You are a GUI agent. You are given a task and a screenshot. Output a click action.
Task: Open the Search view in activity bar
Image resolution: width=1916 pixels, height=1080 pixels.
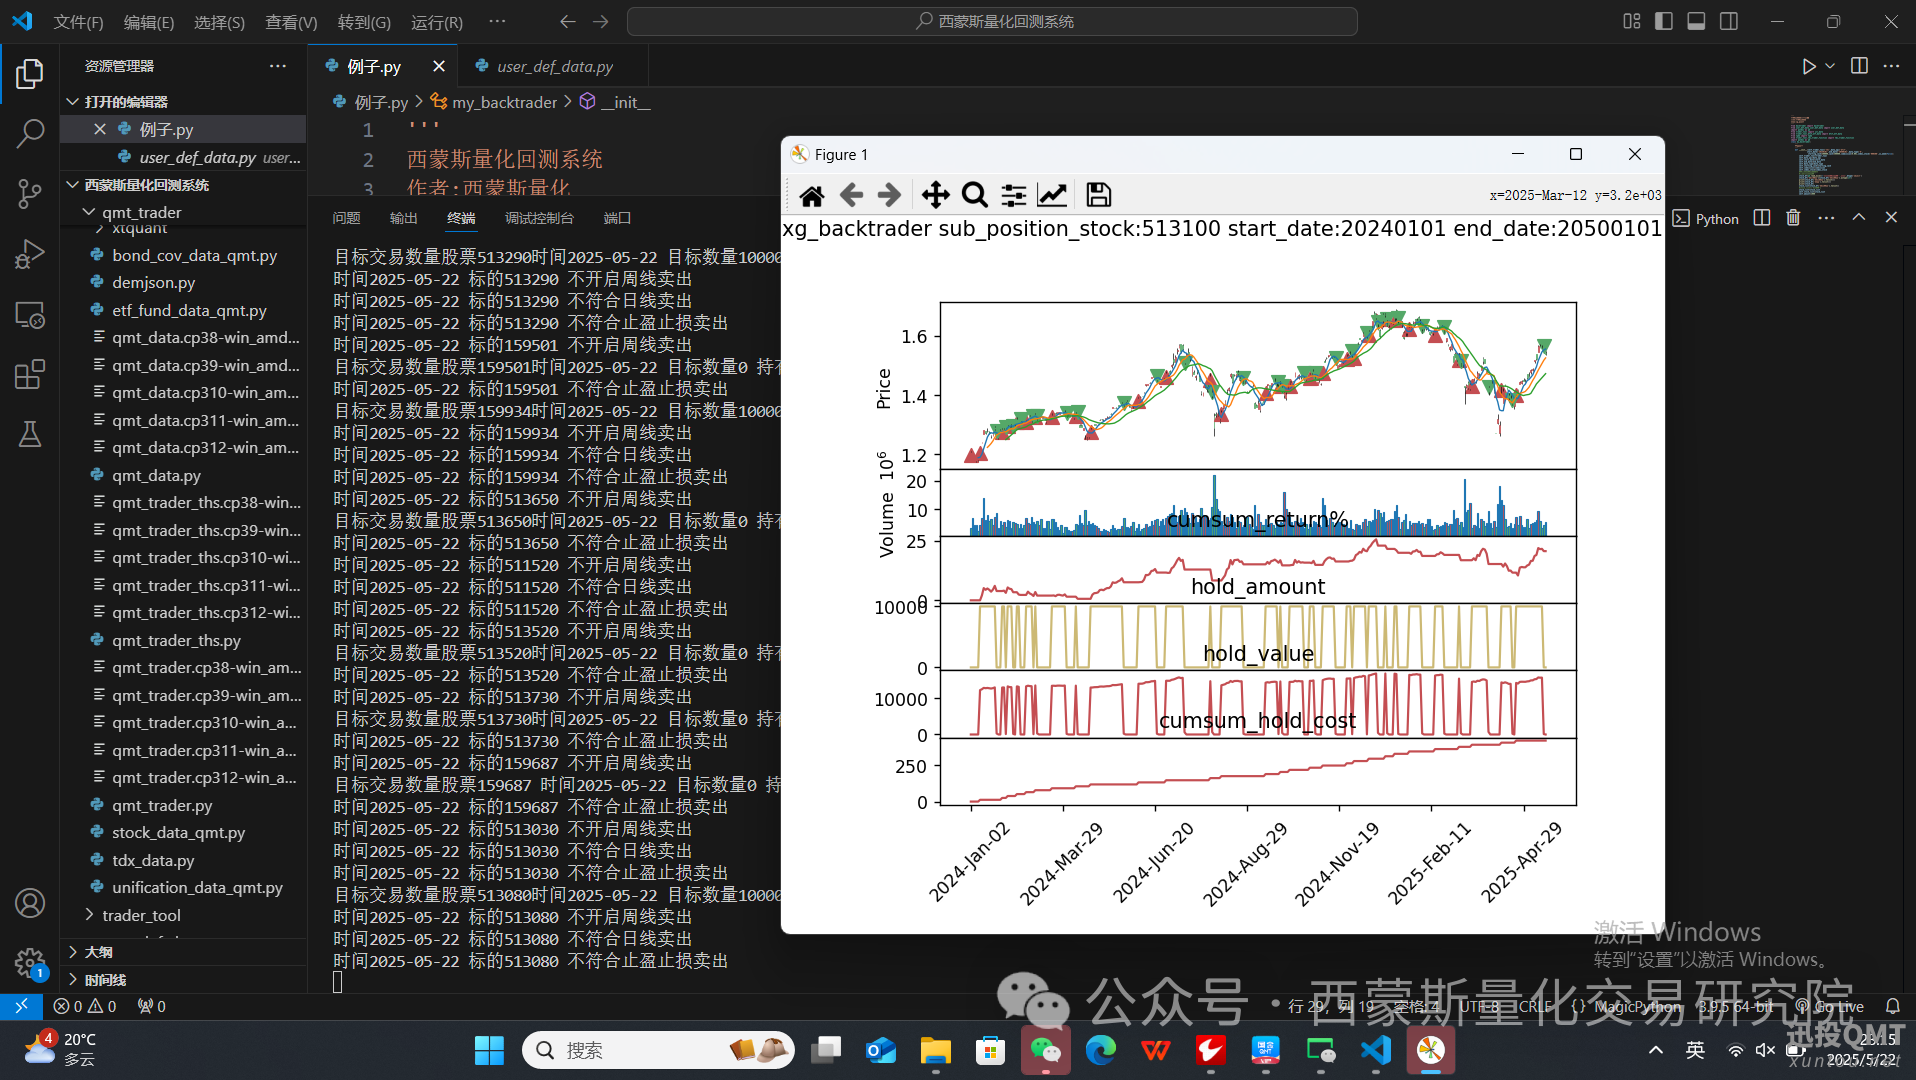[30, 133]
